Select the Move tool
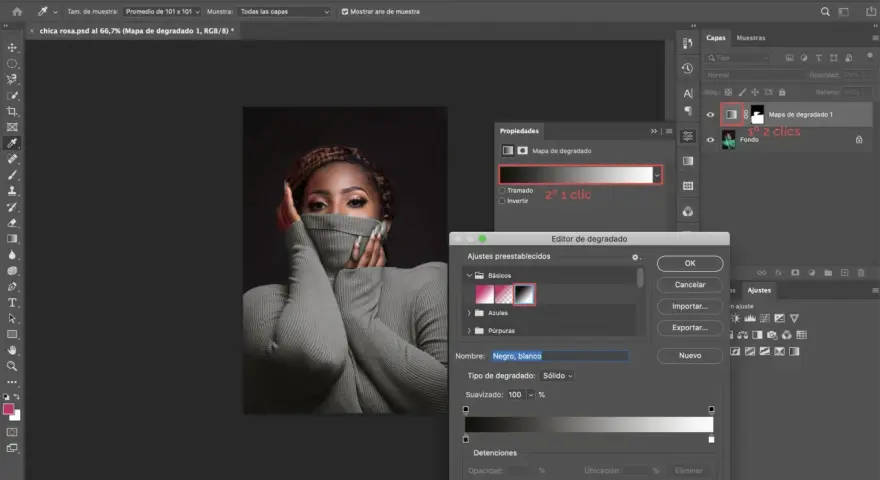Screen dimensions: 880x480 tap(12, 48)
